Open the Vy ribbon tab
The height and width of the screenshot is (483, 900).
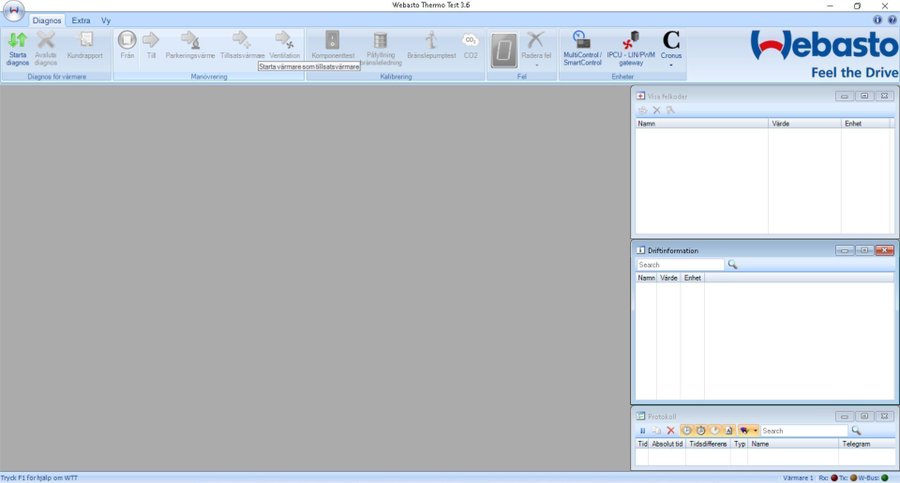pyautogui.click(x=106, y=20)
